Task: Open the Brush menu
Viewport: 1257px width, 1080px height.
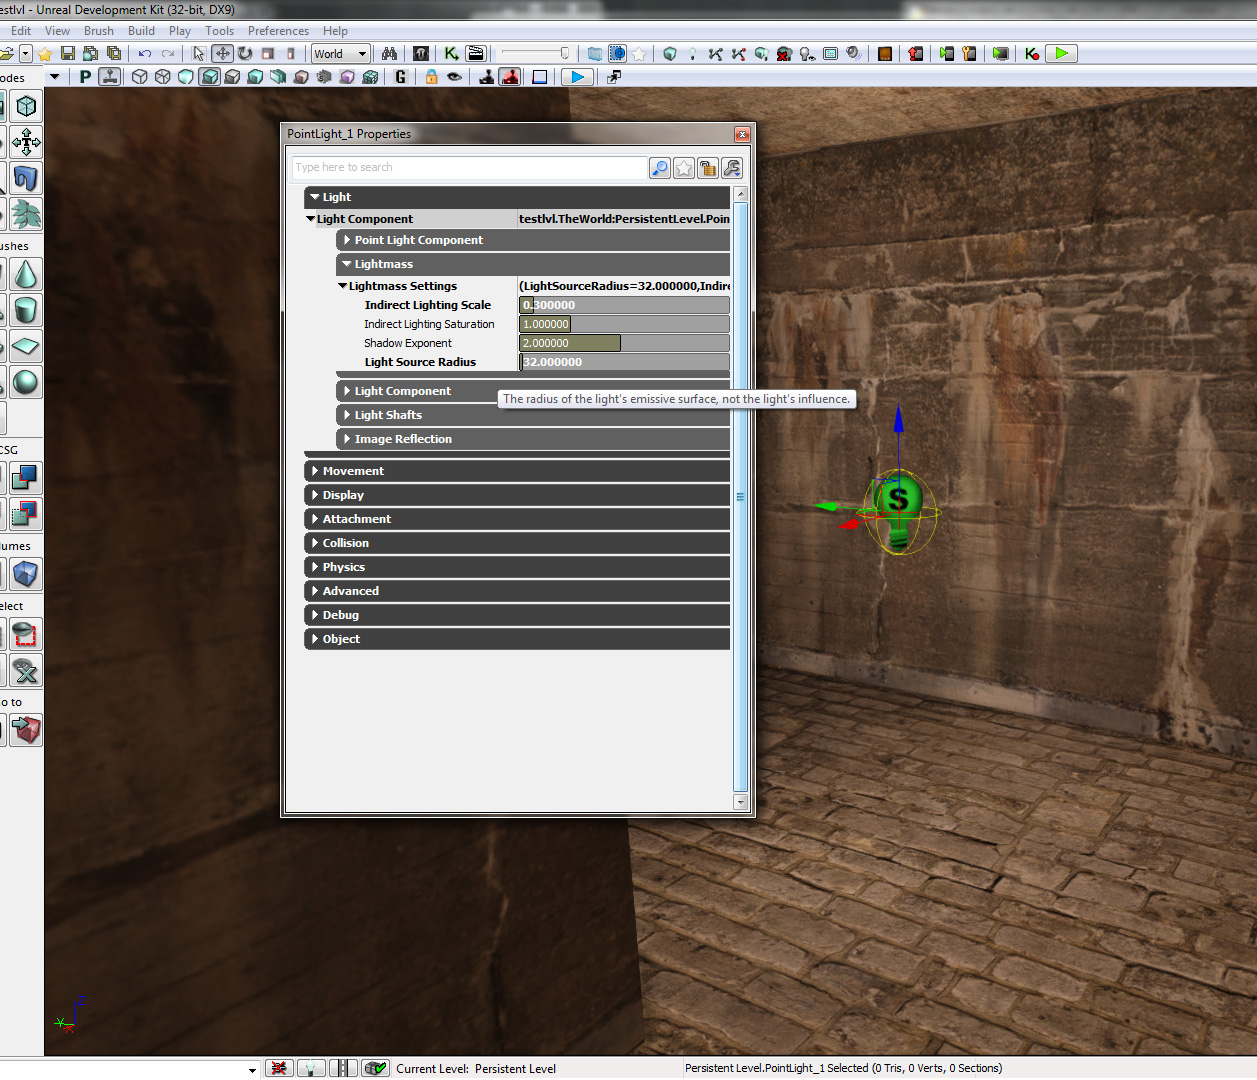Action: tap(99, 31)
